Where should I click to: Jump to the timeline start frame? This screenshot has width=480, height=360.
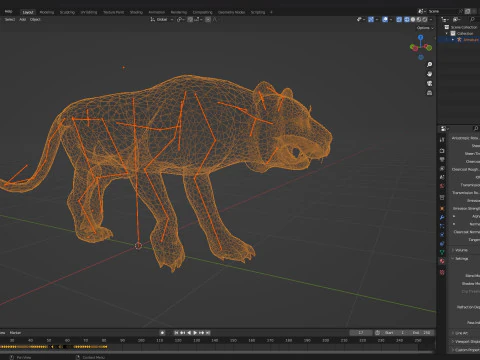point(177,333)
